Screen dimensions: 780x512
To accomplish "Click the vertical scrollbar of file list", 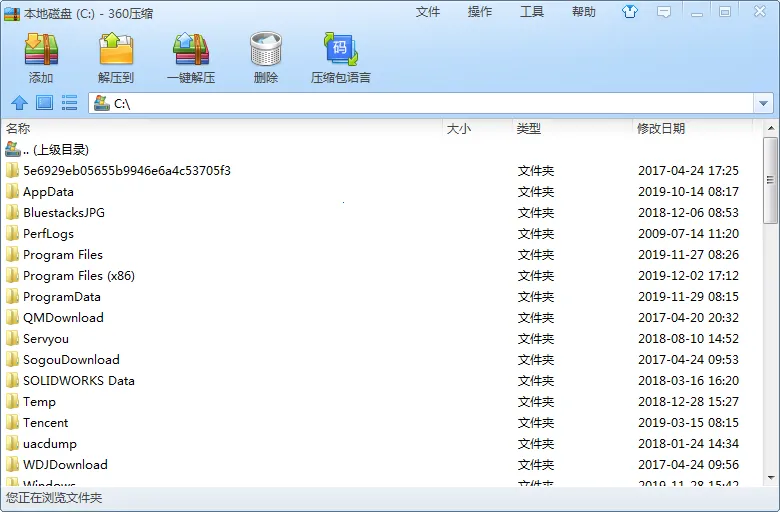I will tap(770, 180).
